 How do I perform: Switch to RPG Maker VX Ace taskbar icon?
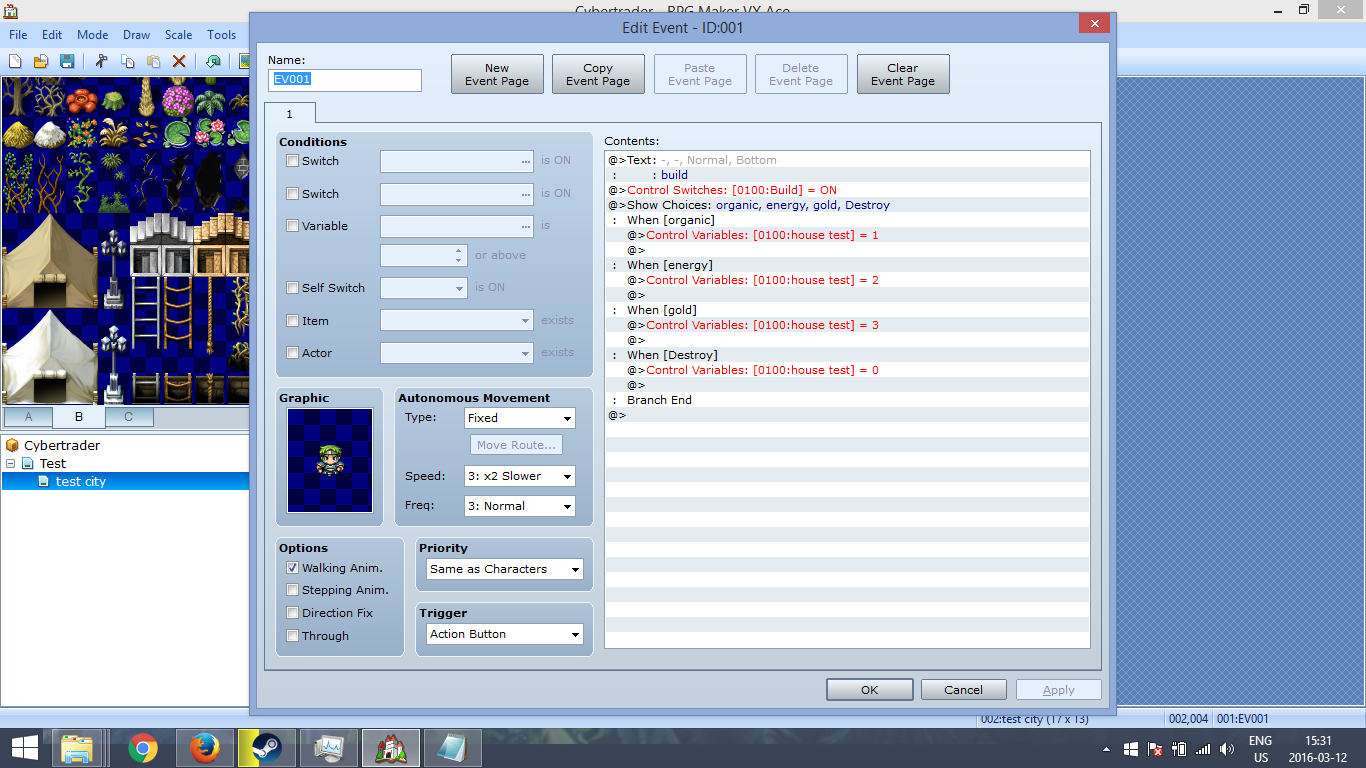(x=390, y=748)
